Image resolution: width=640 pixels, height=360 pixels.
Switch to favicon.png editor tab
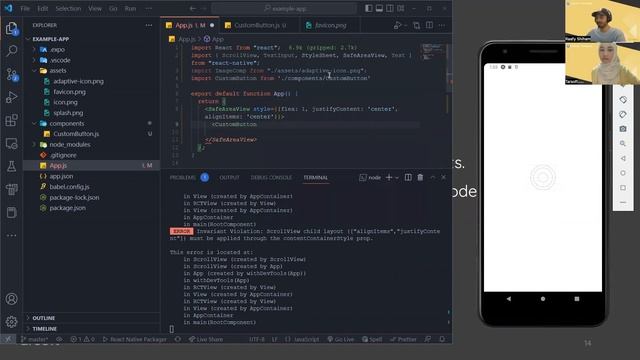pos(330,25)
